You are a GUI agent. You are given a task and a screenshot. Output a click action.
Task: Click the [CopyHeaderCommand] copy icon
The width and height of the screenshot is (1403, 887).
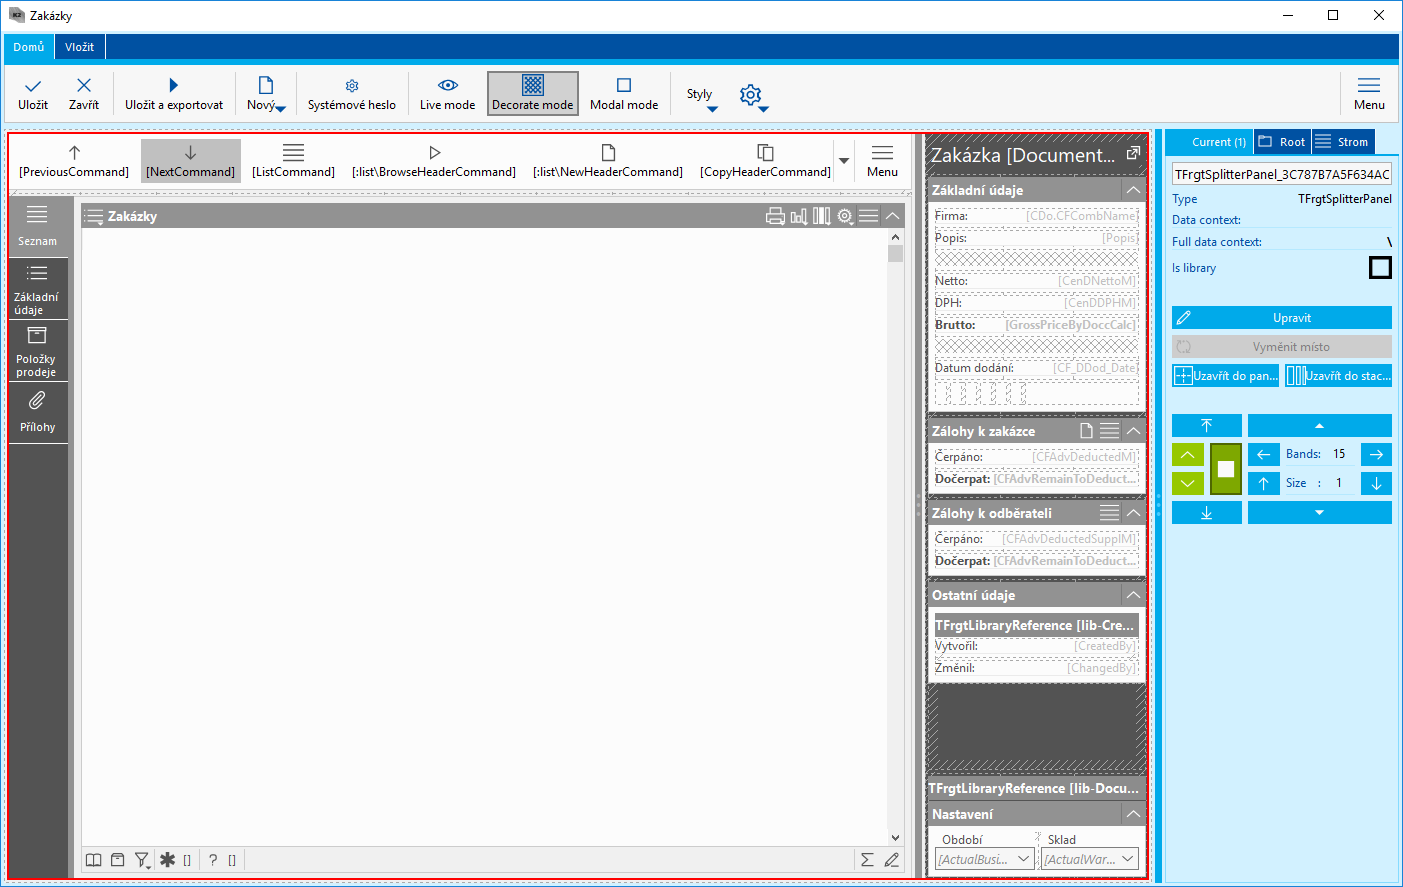pyautogui.click(x=765, y=153)
